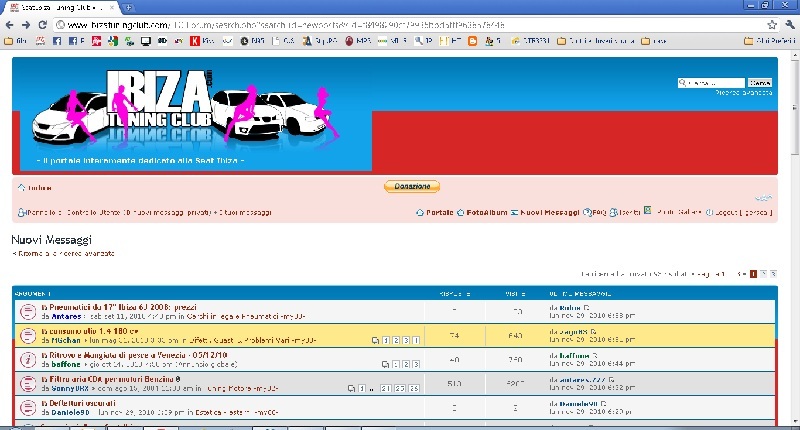Open a new browser tab
The image size is (800, 430).
coord(129,8)
